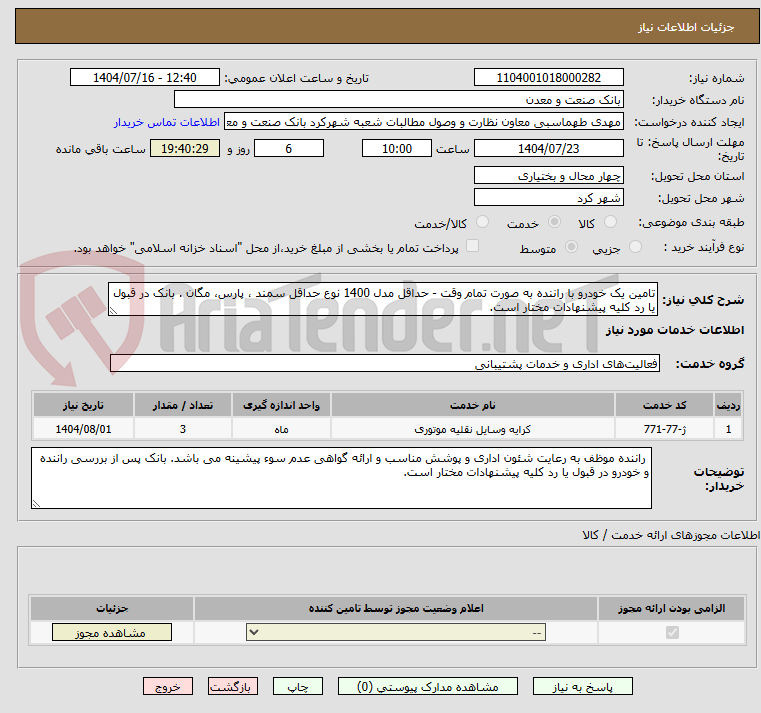The image size is (761, 713).
Task: Click the service code cell ژ-77-771
Action: point(664,429)
